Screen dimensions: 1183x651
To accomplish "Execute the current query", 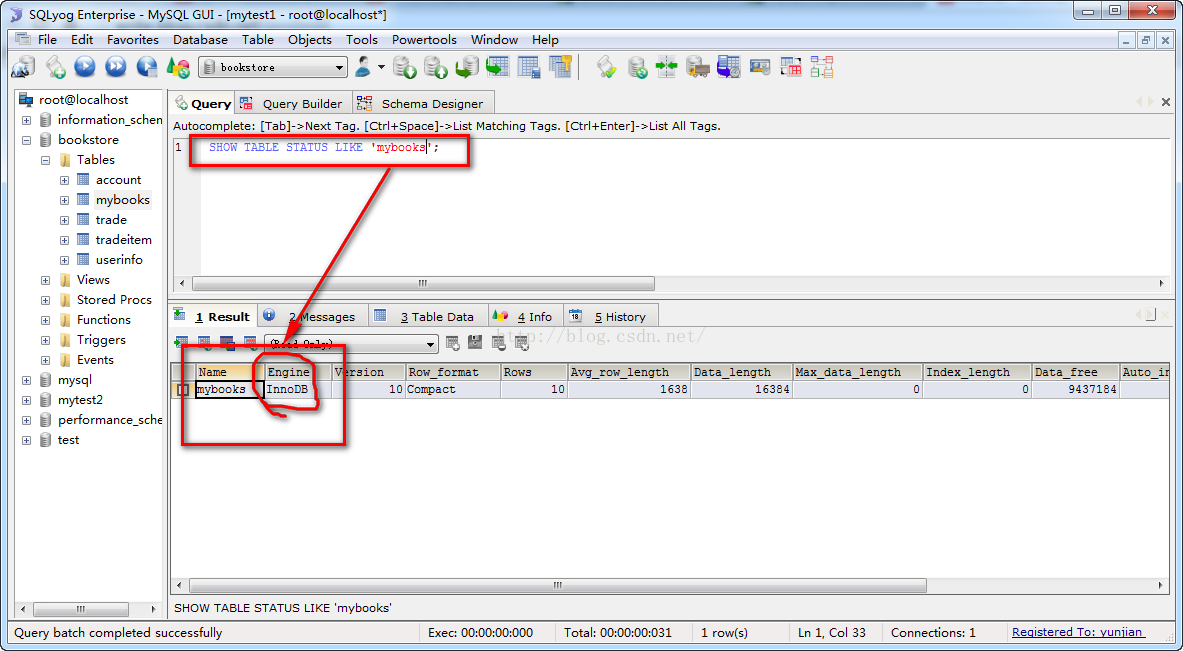I will (84, 67).
